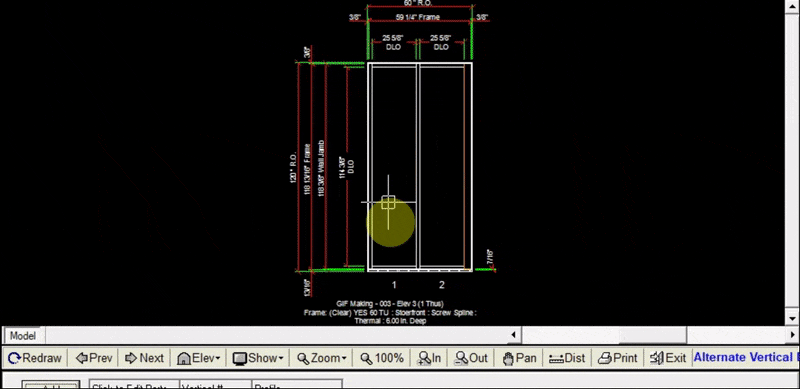Switch to the Model tab
800x389 pixels.
23,335
